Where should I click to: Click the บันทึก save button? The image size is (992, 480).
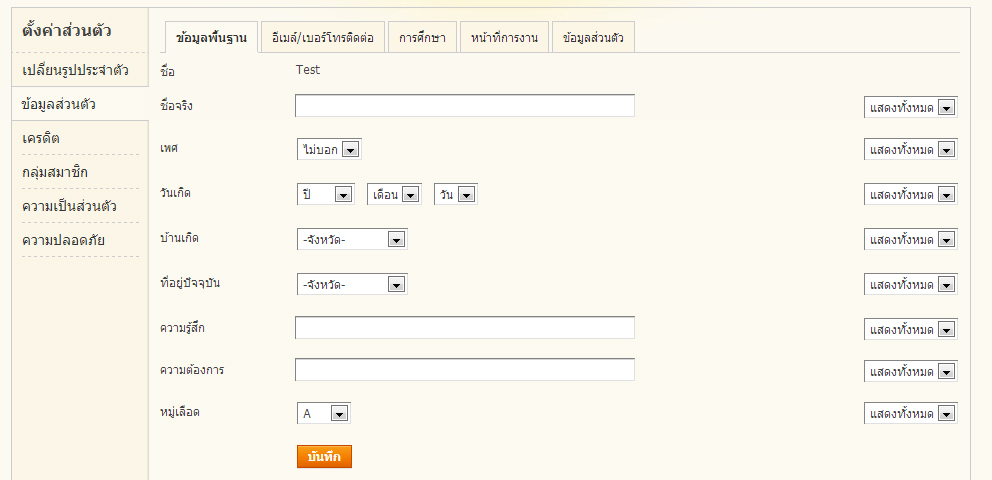[x=324, y=457]
